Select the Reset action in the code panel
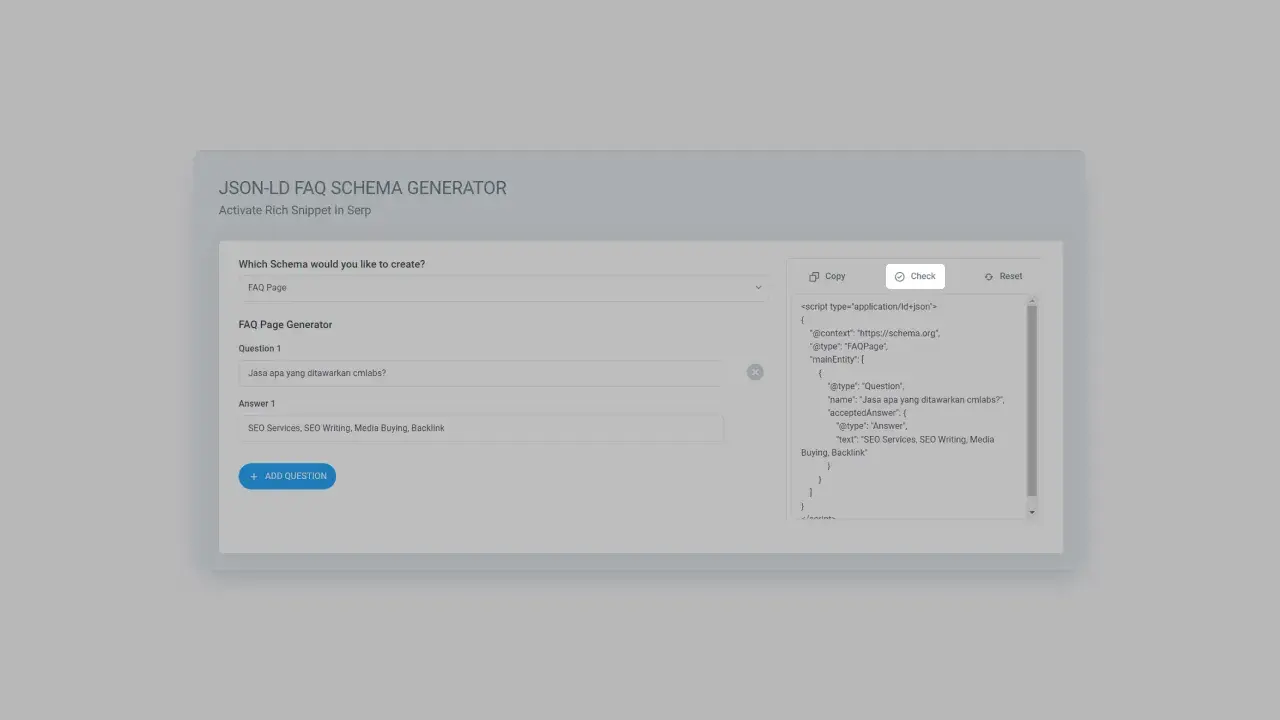This screenshot has height=720, width=1280. tap(1002, 276)
